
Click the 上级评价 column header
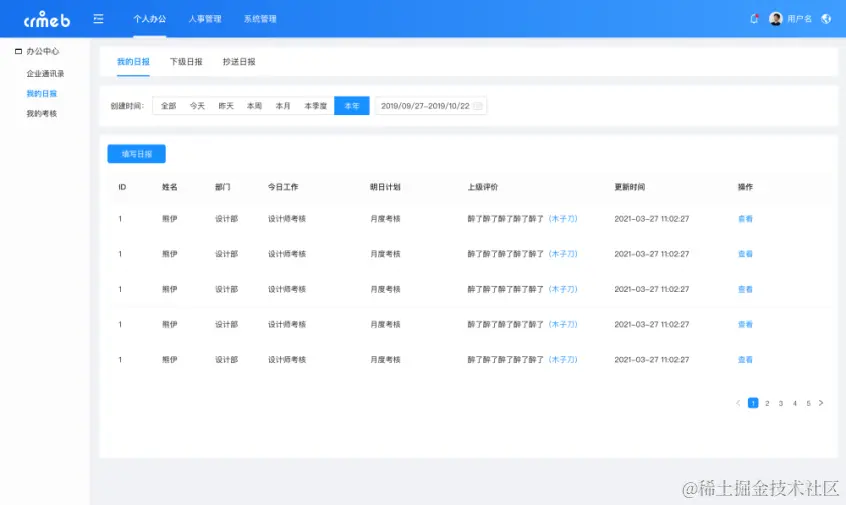pos(482,187)
